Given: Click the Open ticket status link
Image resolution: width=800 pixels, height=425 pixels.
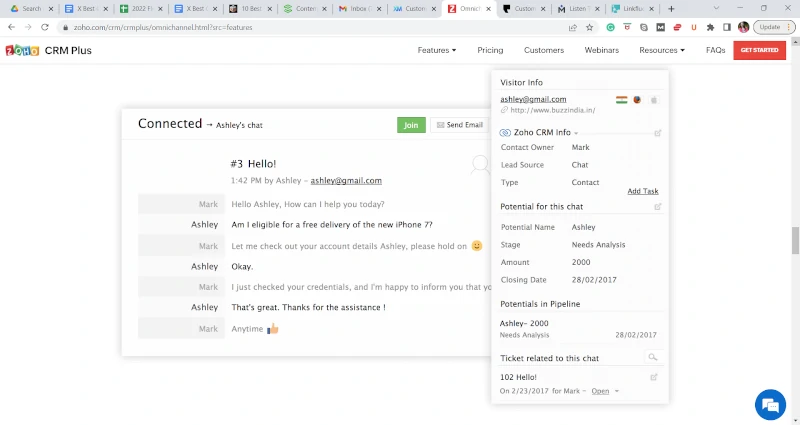Looking at the screenshot, I should (x=600, y=391).
